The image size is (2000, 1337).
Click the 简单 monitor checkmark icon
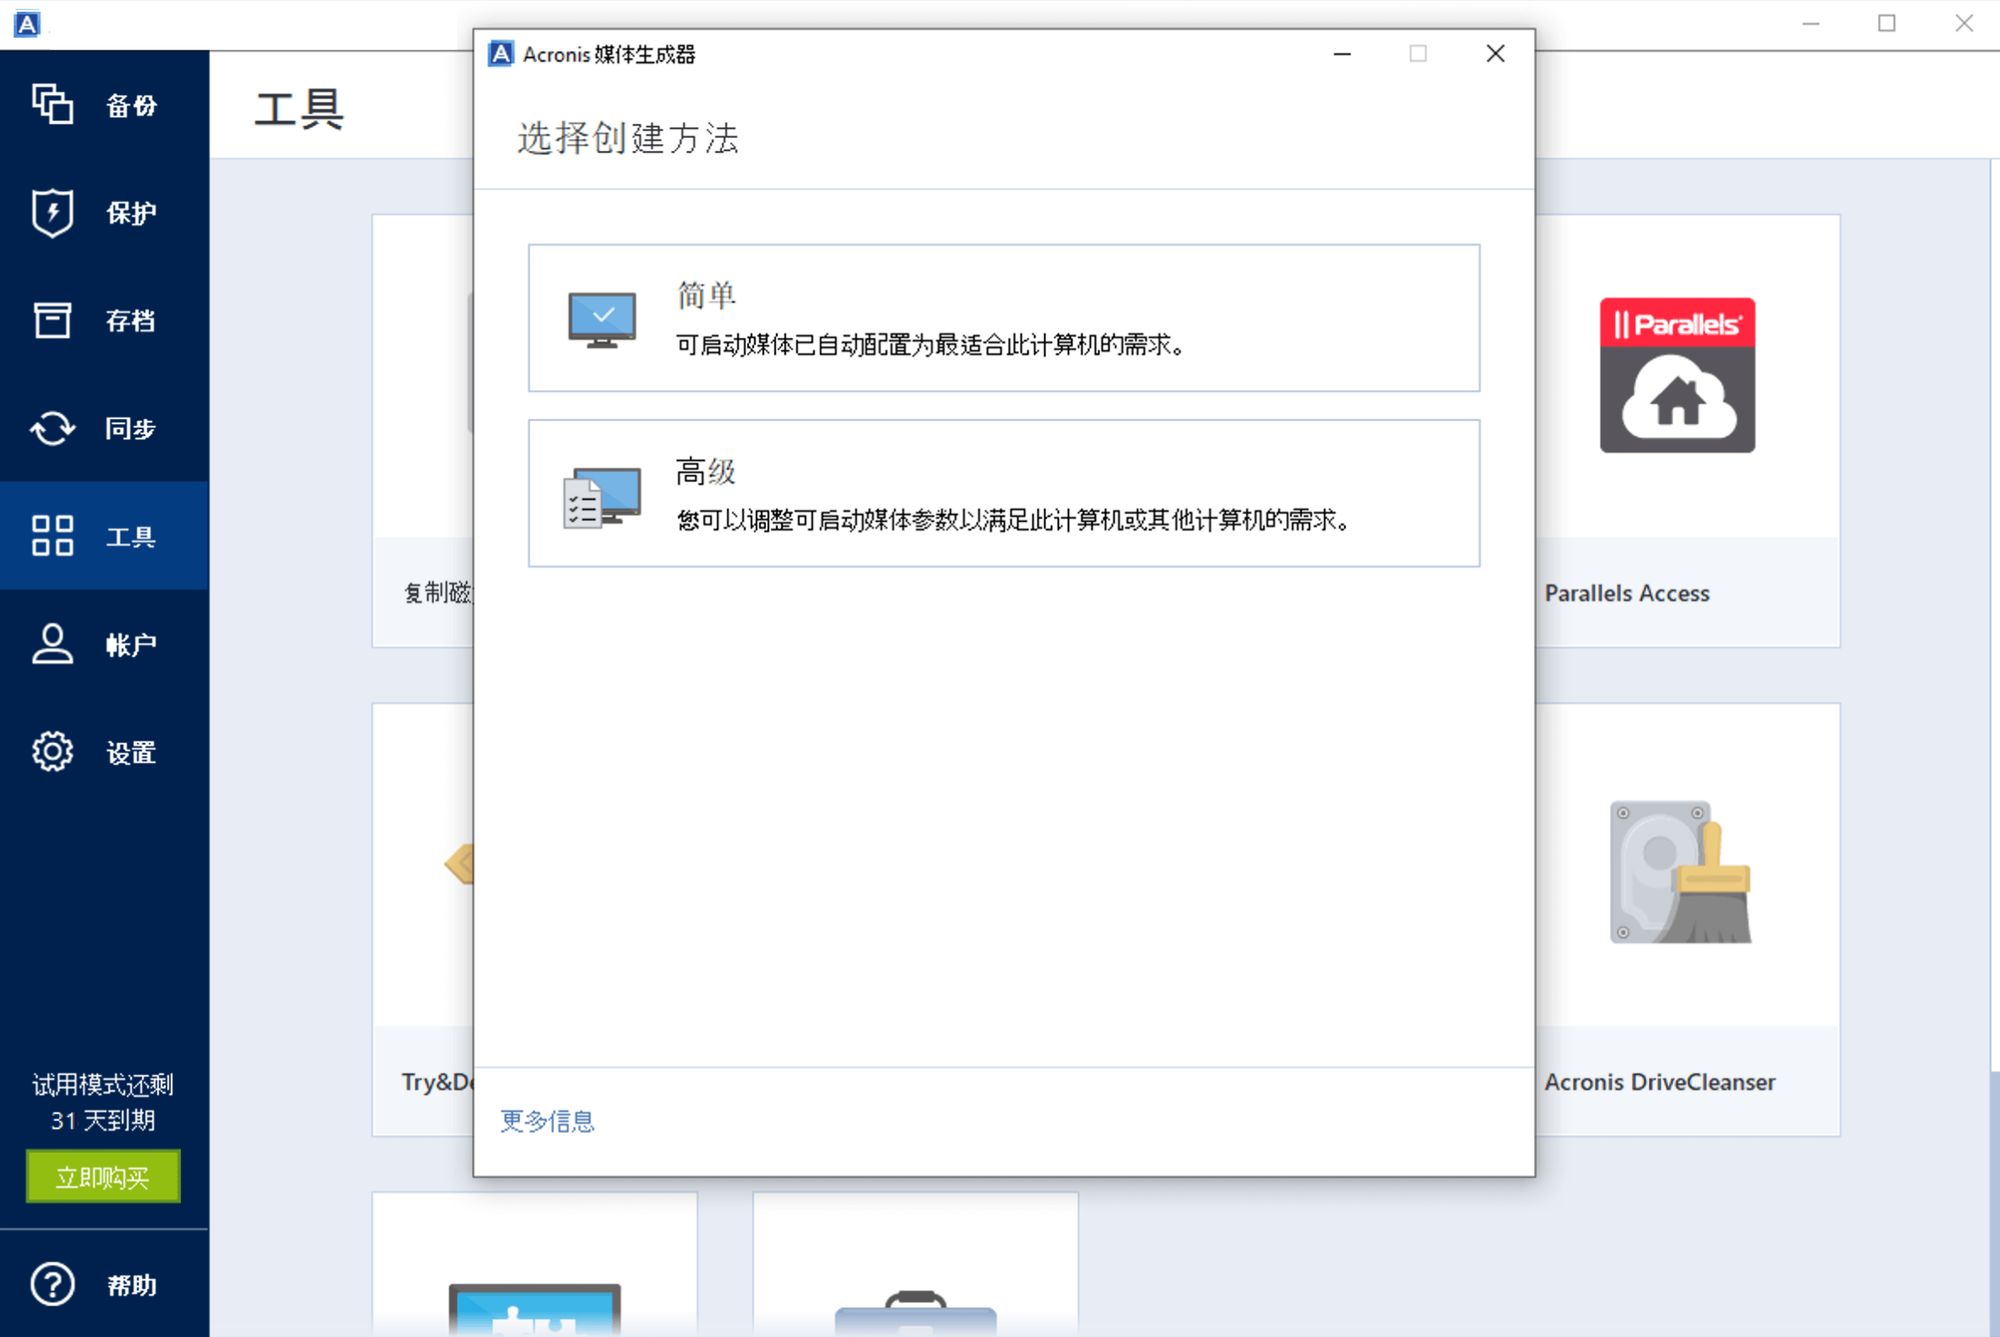click(x=602, y=320)
